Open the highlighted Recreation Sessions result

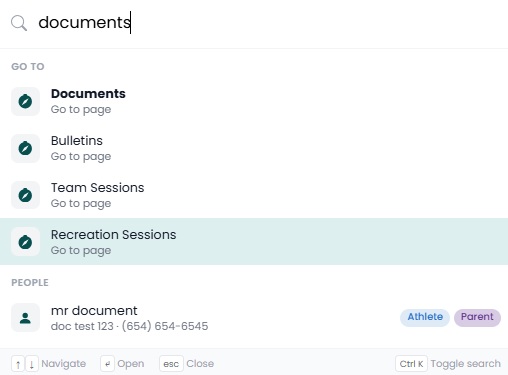click(254, 242)
